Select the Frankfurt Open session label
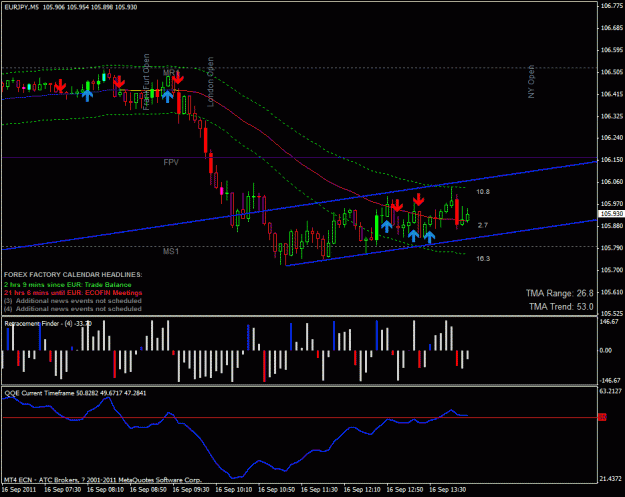Image resolution: width=625 pixels, height=497 pixels. point(146,82)
